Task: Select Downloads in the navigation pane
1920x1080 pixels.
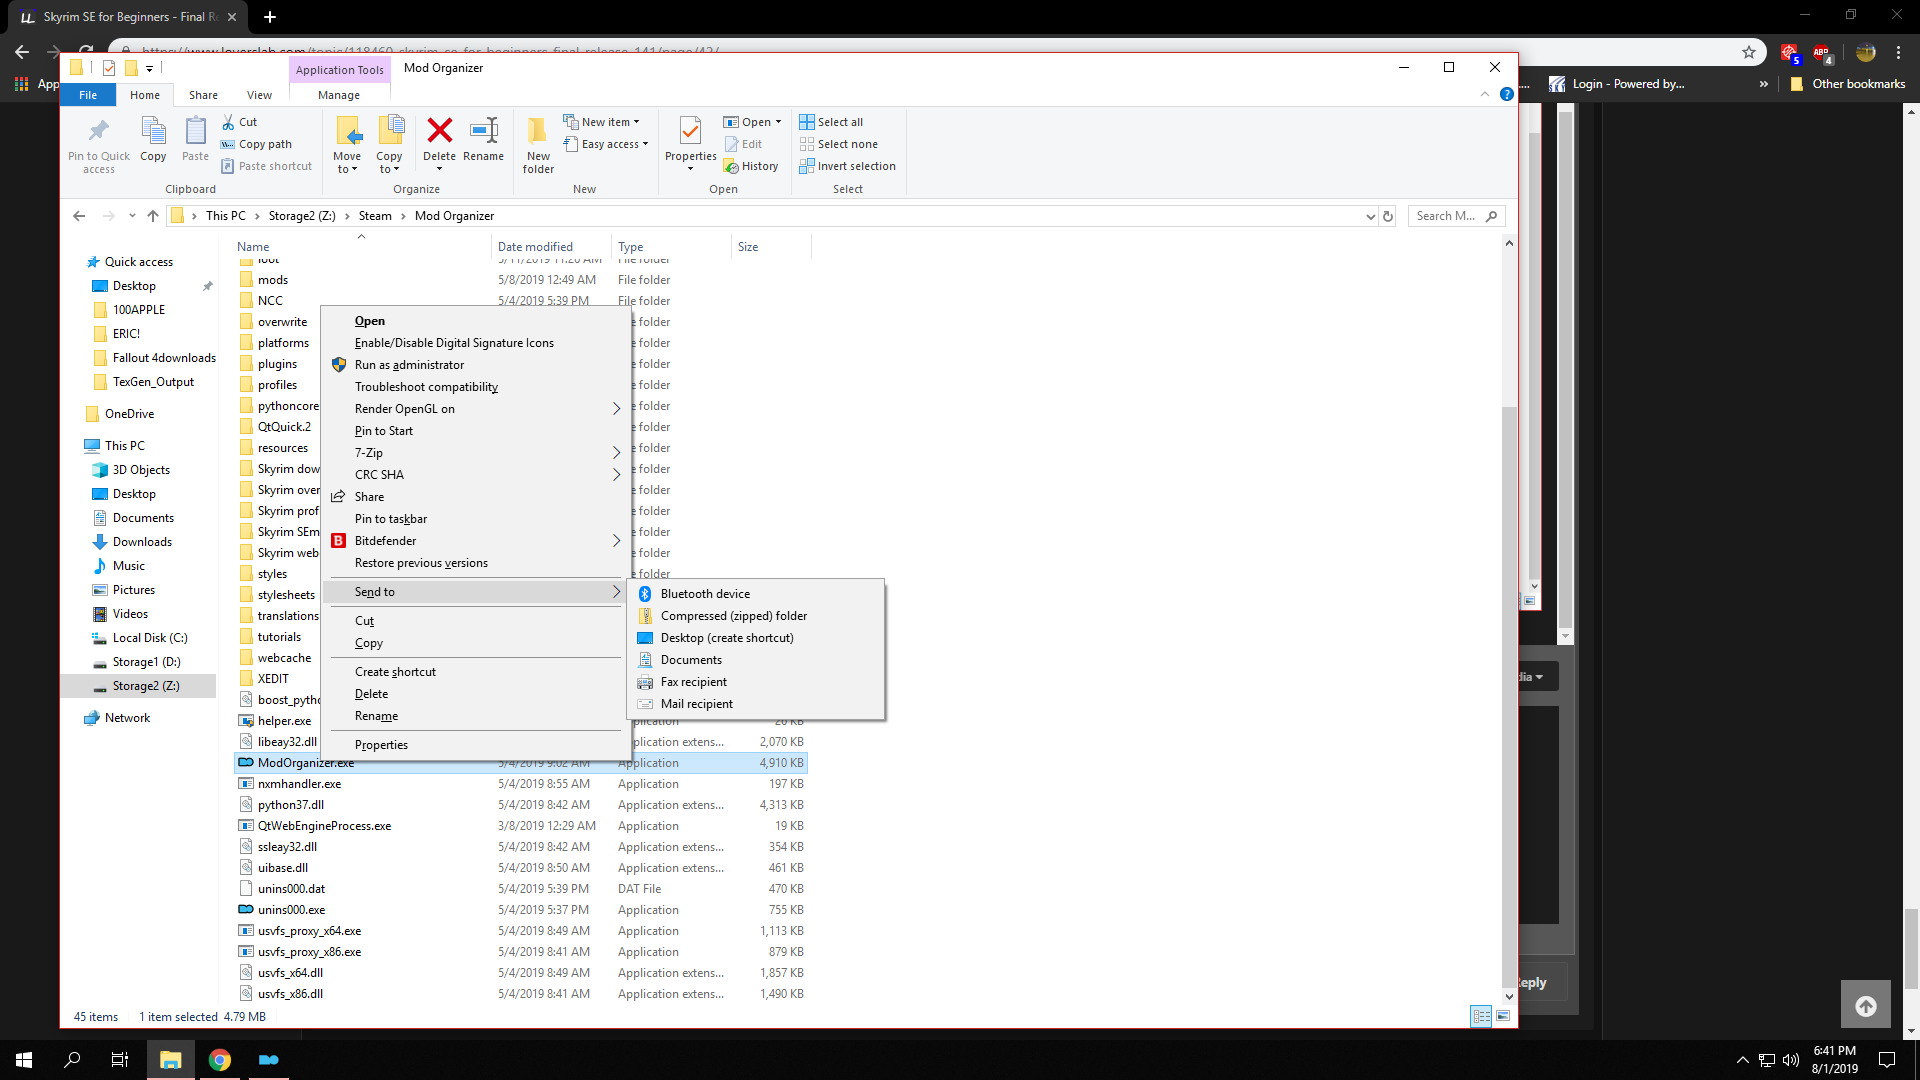Action: click(x=142, y=542)
